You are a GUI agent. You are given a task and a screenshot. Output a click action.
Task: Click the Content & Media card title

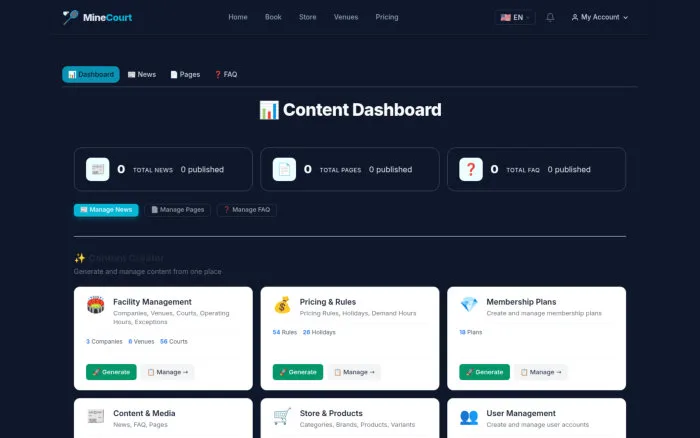[x=144, y=413]
